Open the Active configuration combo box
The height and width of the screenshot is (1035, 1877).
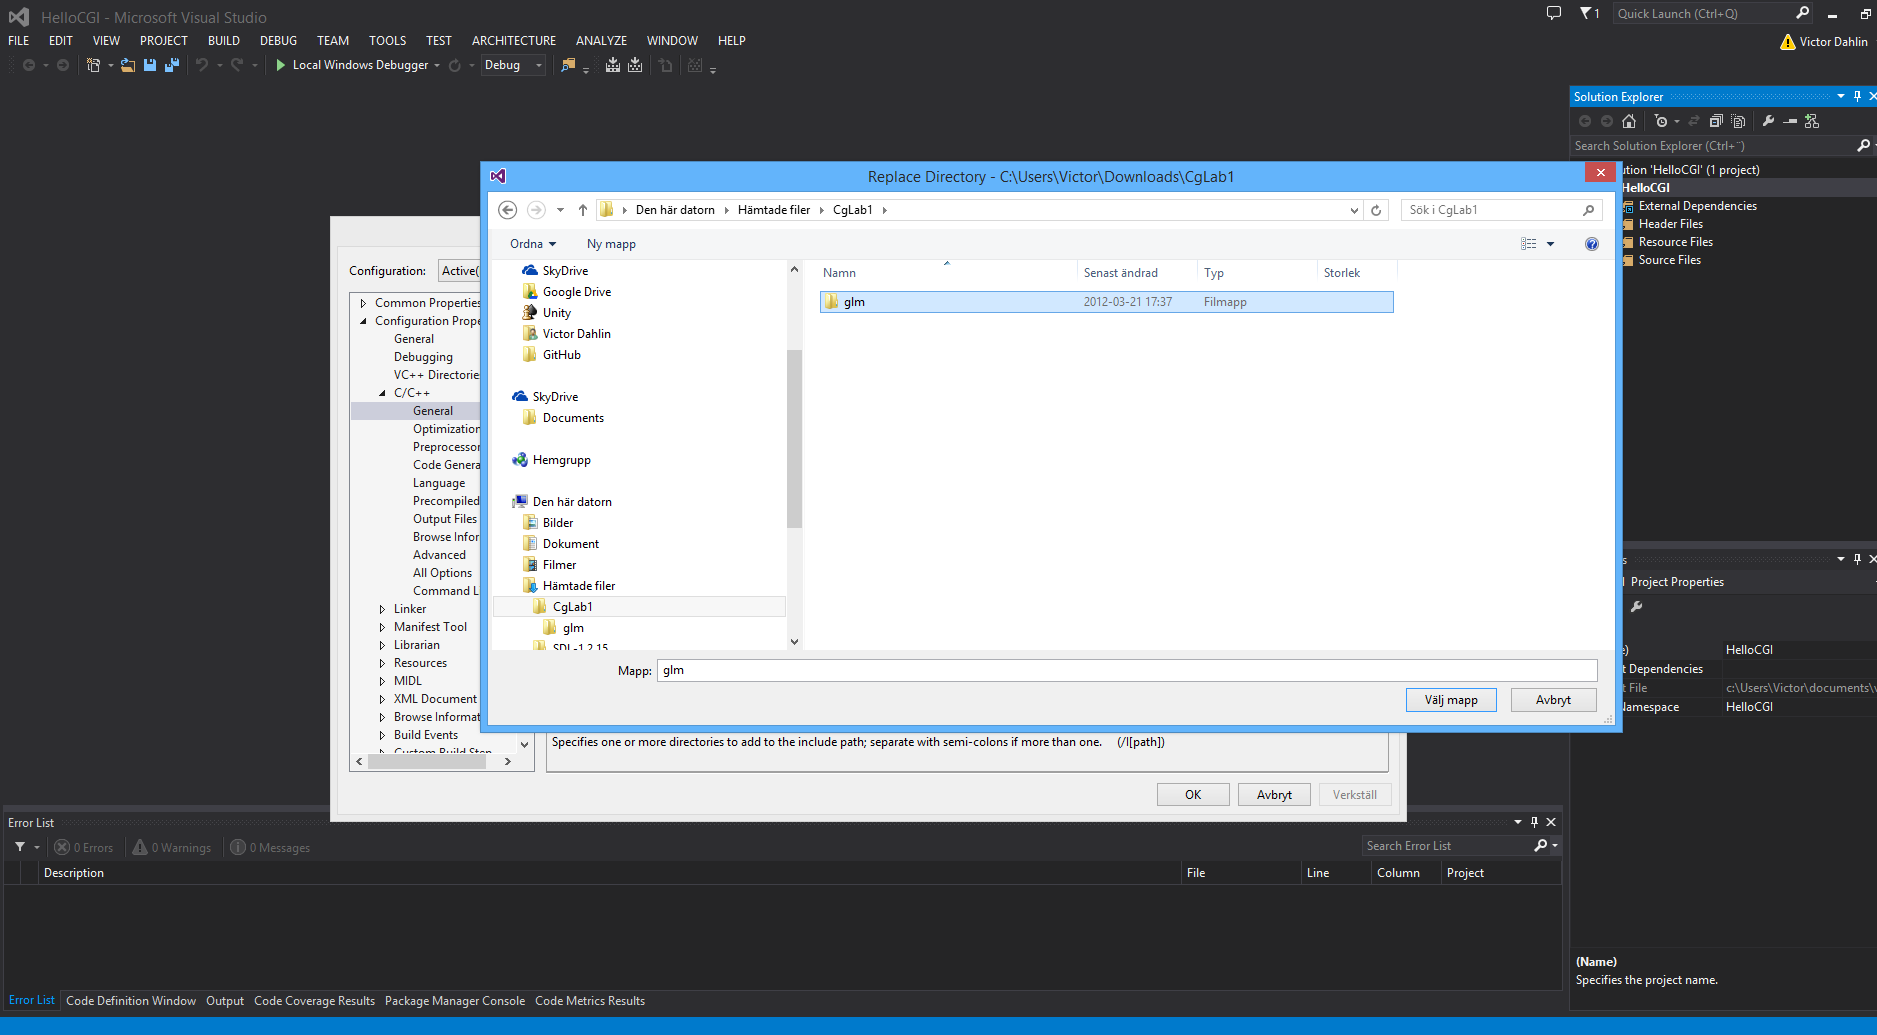click(460, 271)
